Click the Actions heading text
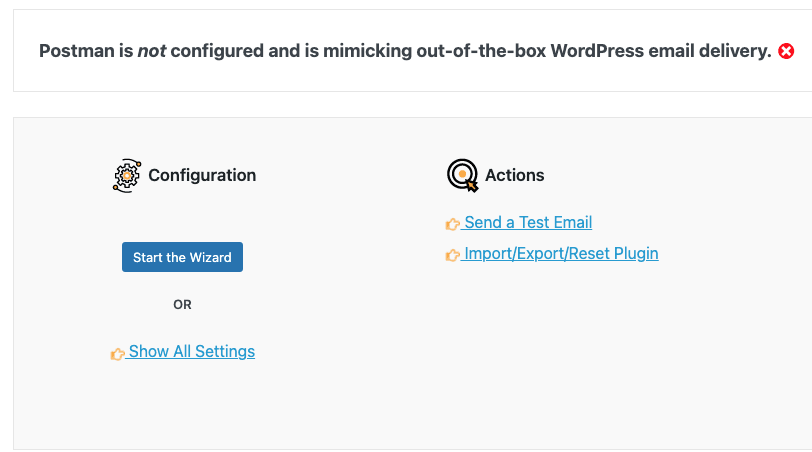The height and width of the screenshot is (452, 812). point(514,175)
